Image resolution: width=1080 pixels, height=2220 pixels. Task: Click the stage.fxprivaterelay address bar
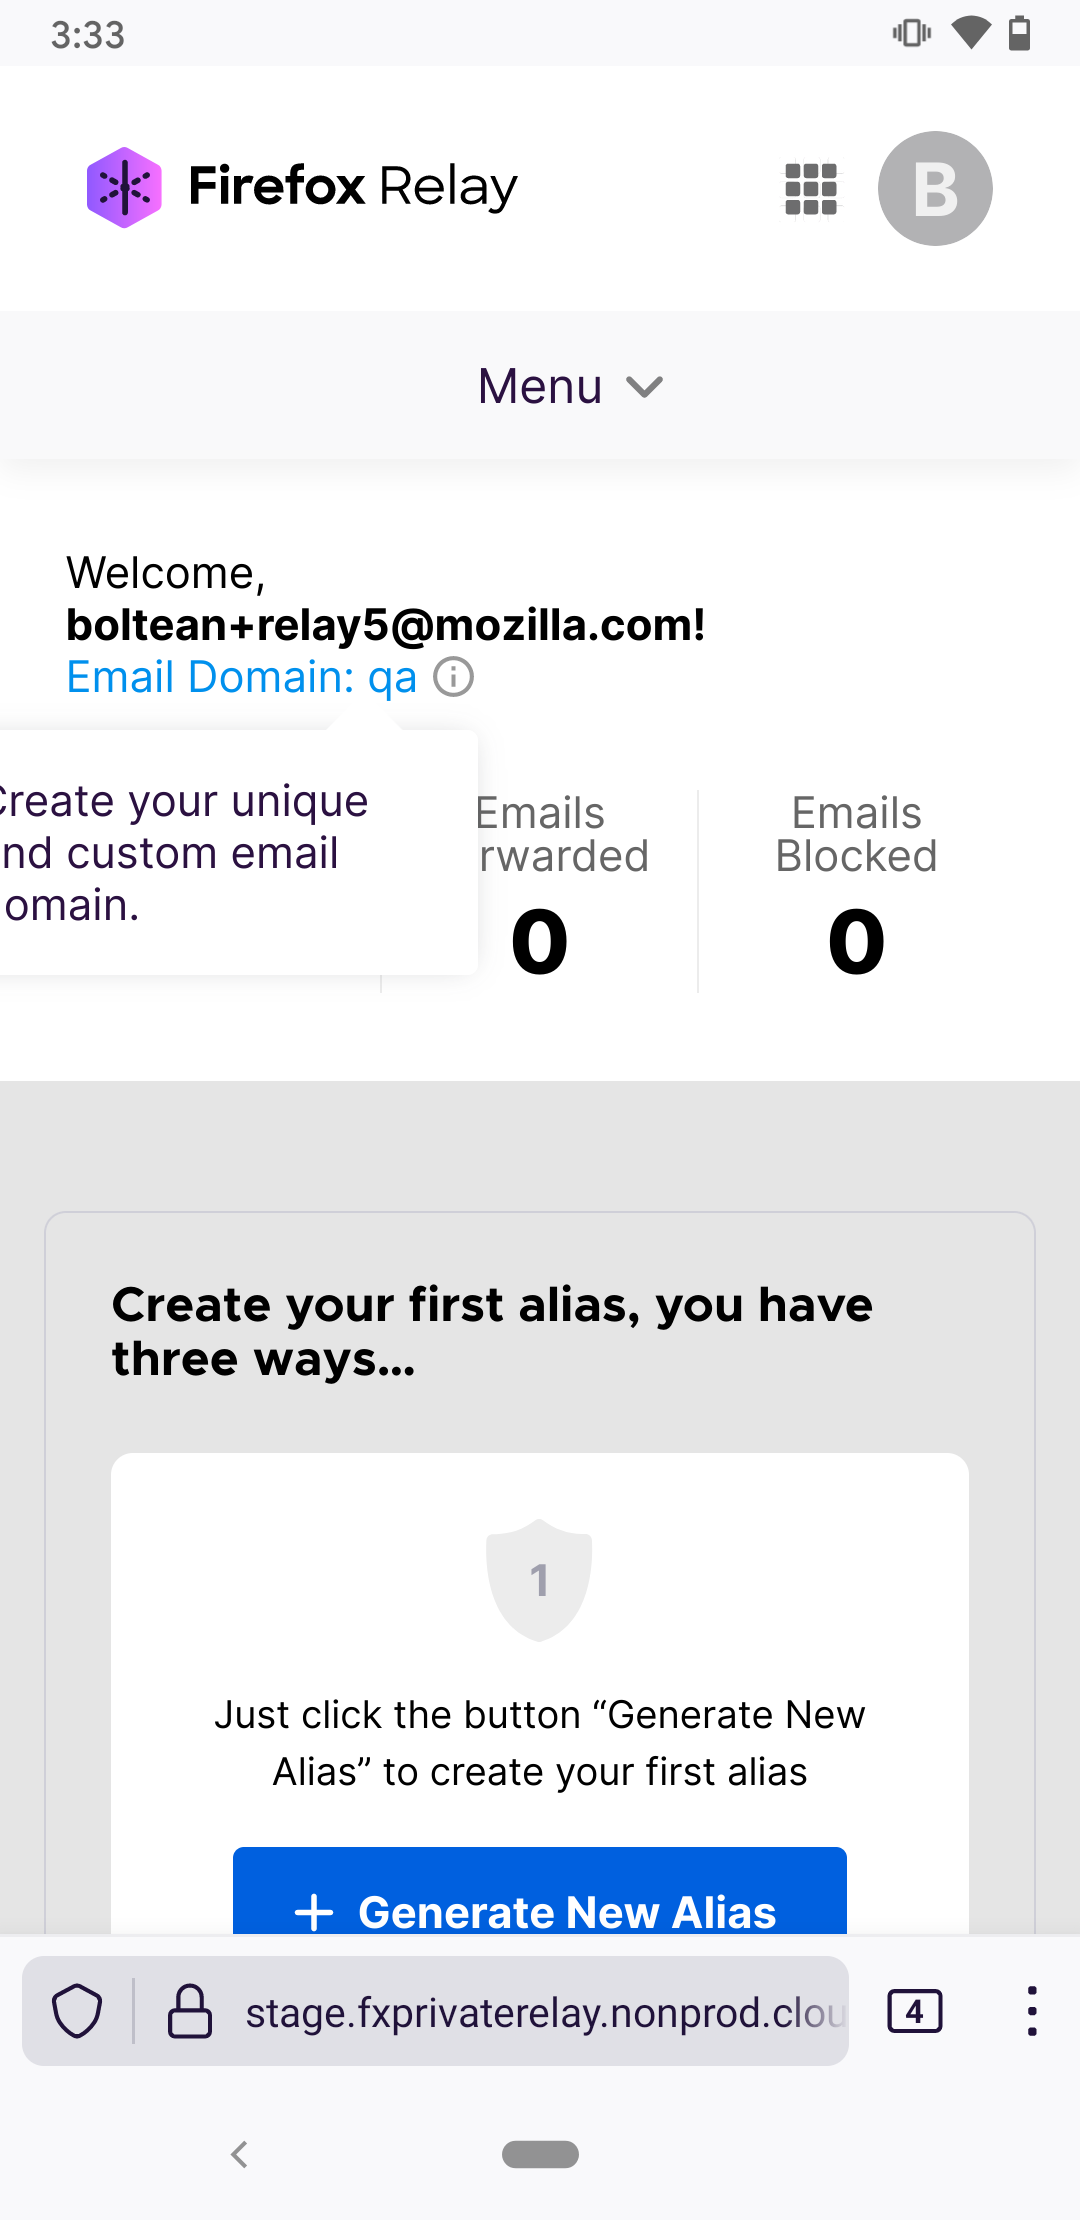[x=540, y=2011]
